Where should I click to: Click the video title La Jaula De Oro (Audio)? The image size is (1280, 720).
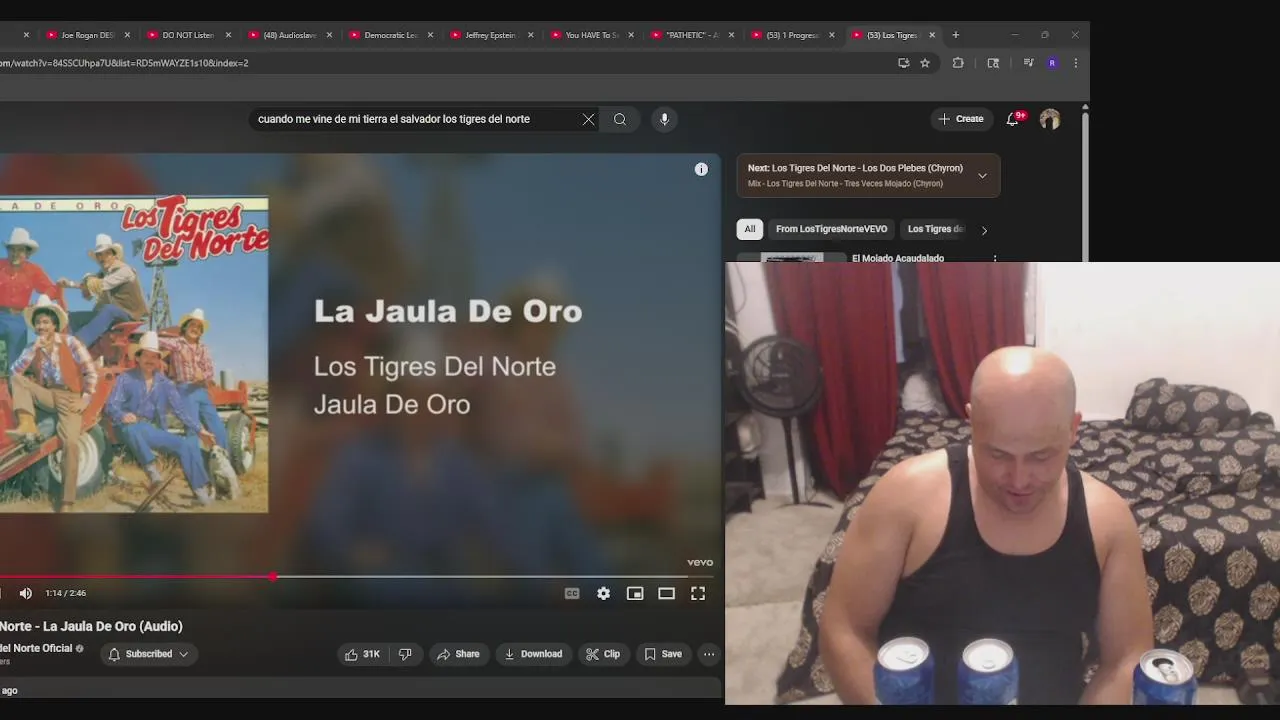click(91, 626)
